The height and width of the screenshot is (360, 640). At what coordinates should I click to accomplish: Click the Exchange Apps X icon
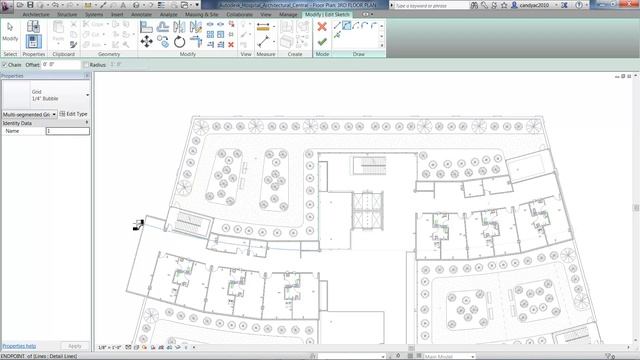(x=564, y=5)
